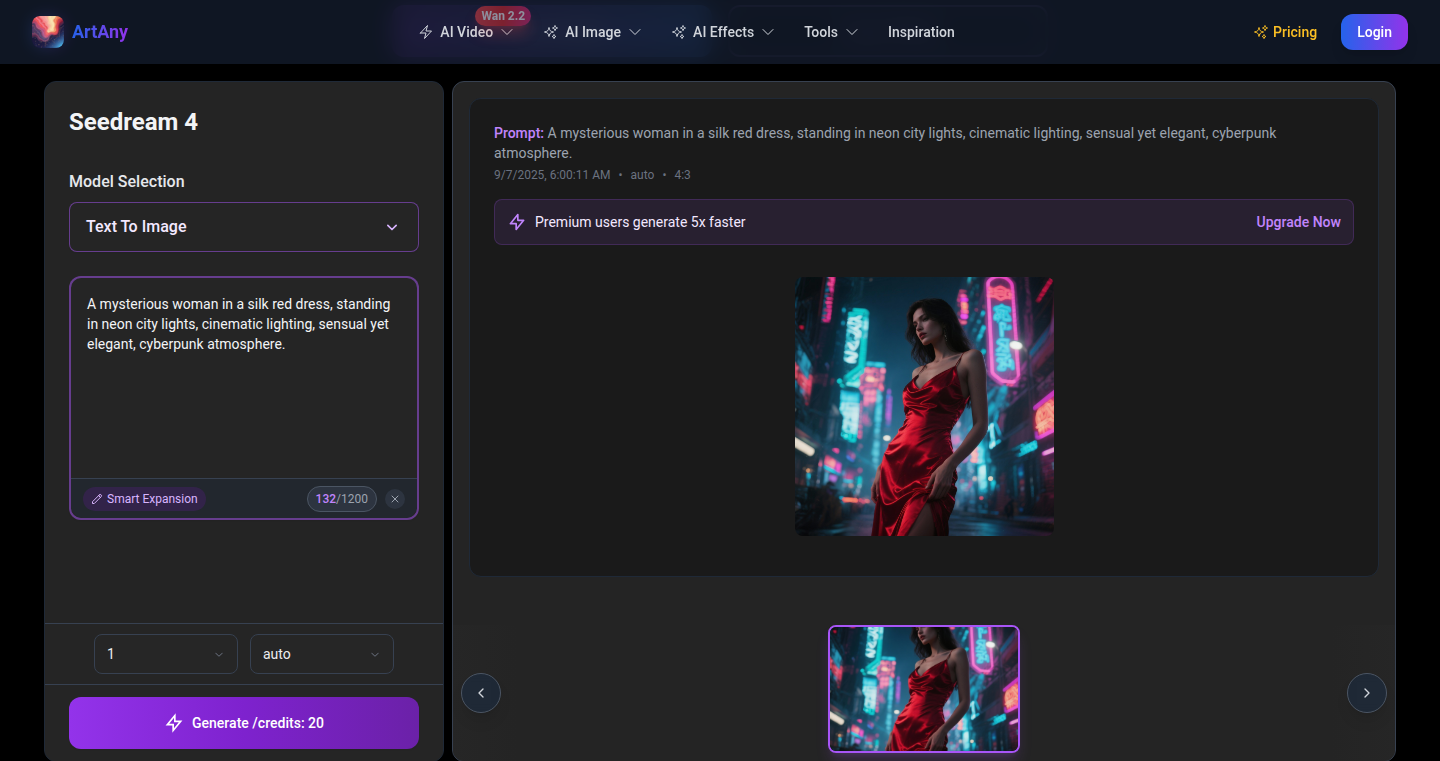Click the Wan 2.2 badge
This screenshot has width=1440, height=761.
(x=503, y=16)
